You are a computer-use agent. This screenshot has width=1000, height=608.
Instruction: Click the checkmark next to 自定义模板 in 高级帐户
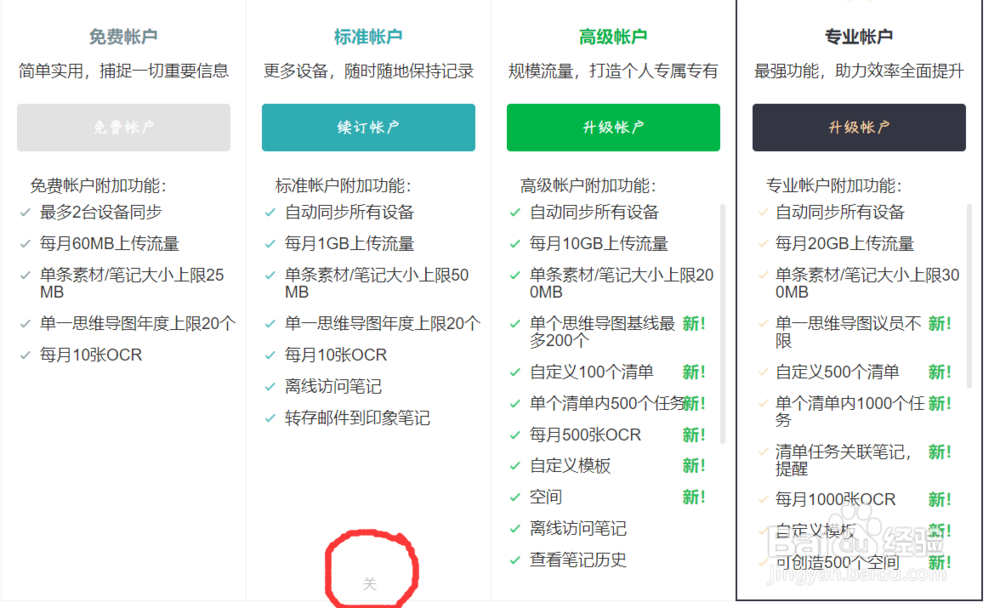click(515, 466)
